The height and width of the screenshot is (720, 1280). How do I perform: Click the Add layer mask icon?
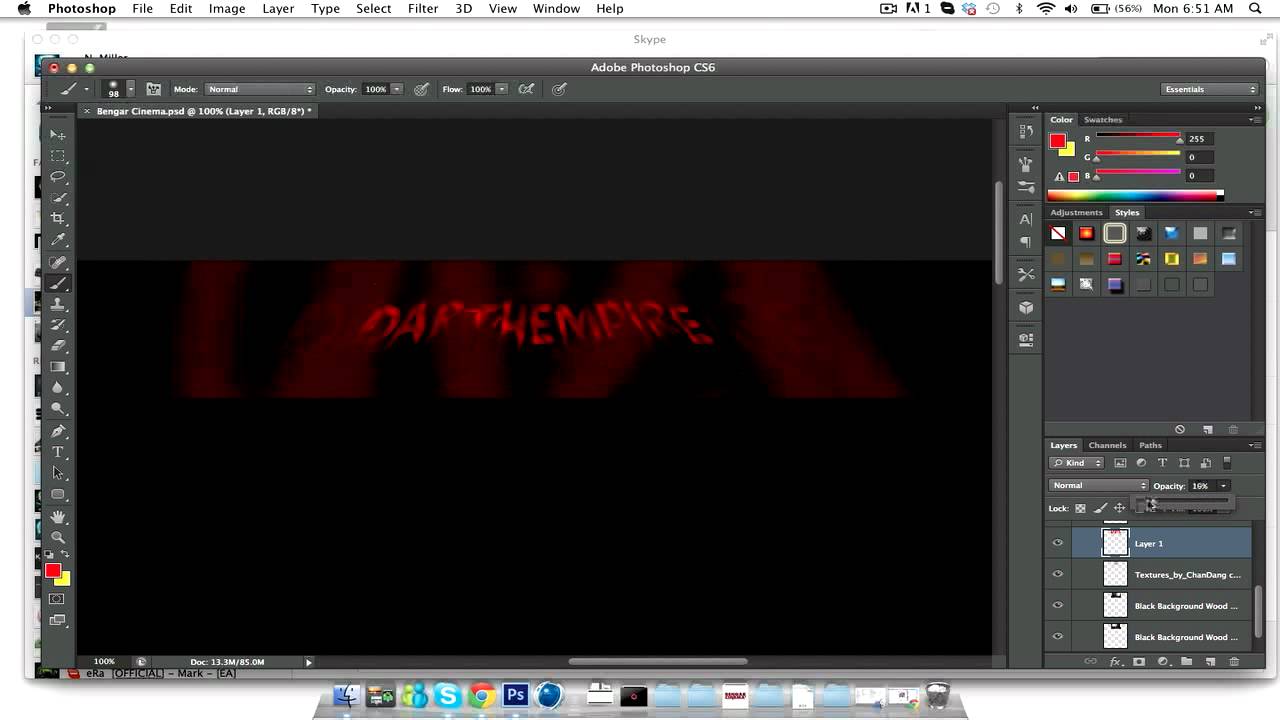pos(1139,662)
